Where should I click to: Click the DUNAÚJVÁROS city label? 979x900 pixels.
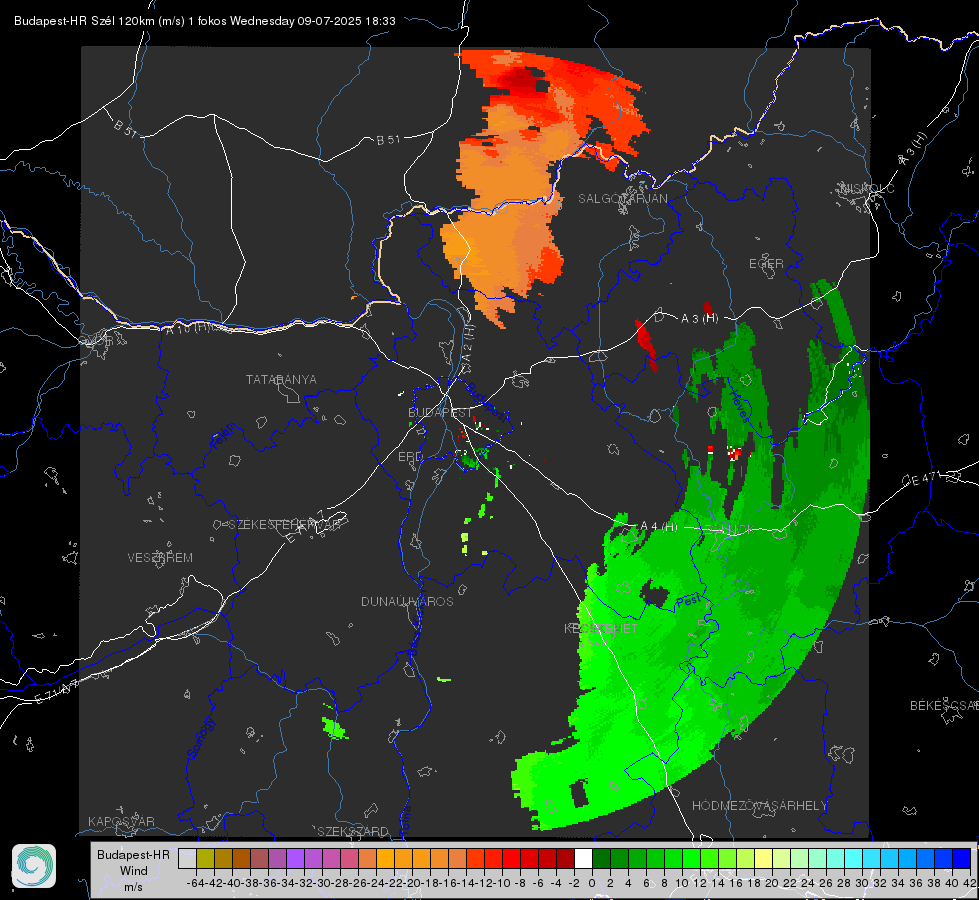[407, 601]
